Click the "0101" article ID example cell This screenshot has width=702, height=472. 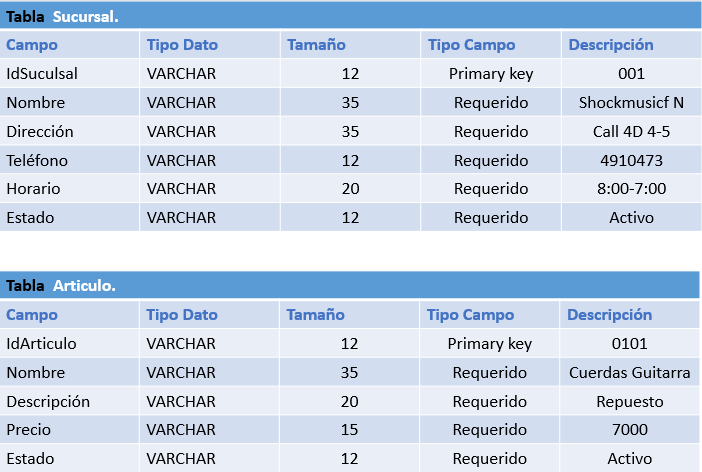[x=630, y=343]
